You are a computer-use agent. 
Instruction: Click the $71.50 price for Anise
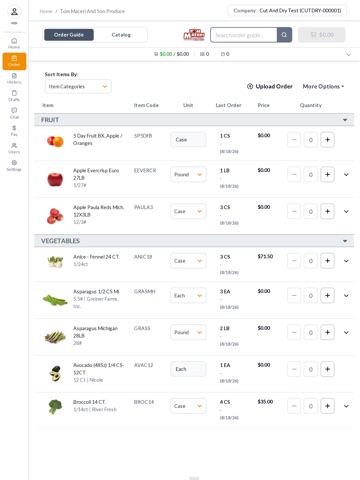265,256
